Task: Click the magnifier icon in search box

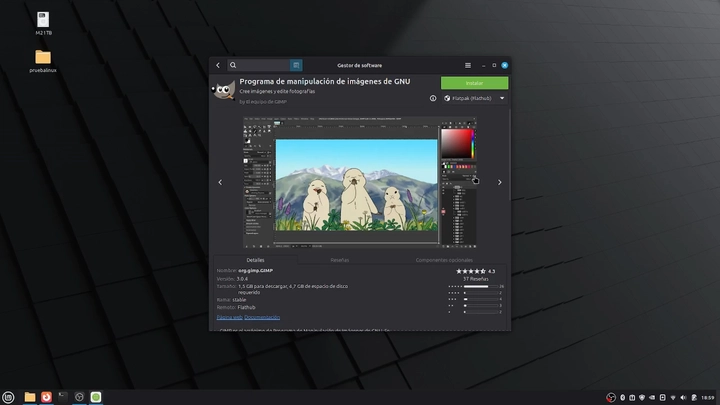Action: [233, 65]
